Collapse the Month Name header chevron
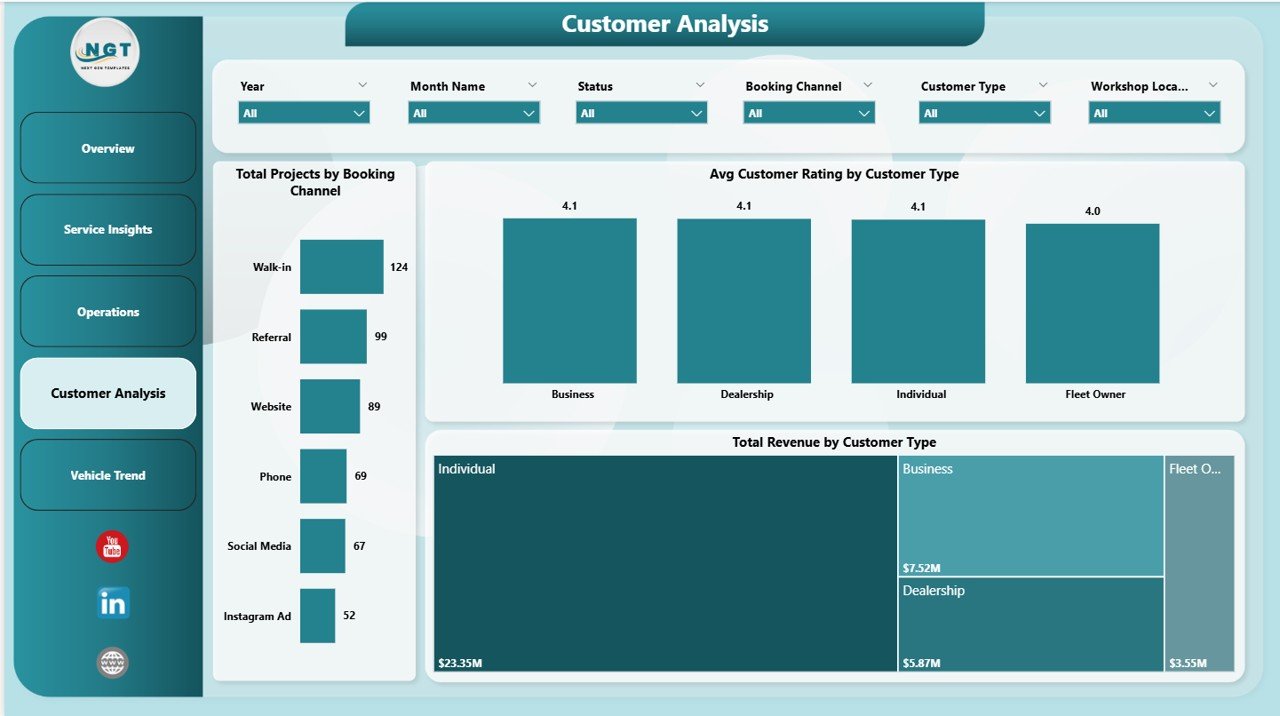The height and width of the screenshot is (716, 1280). (533, 85)
